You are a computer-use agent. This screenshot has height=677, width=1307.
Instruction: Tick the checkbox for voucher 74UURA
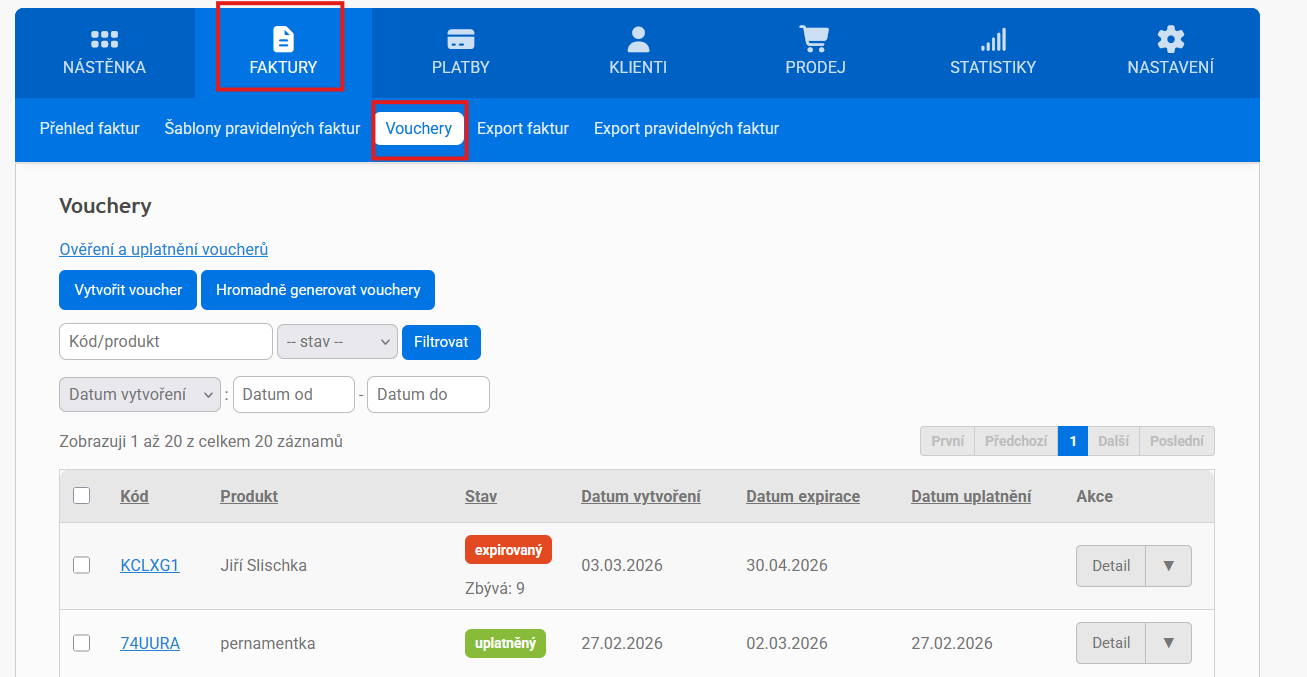[82, 643]
